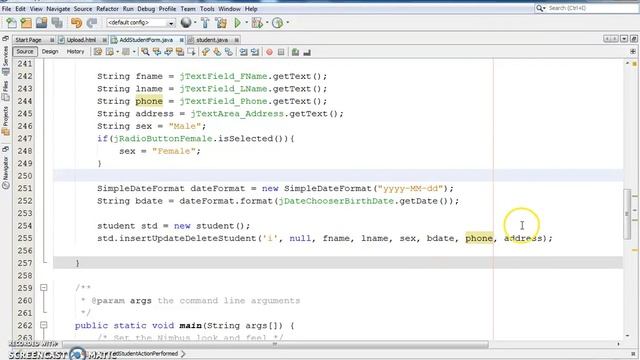Click the browser globe icon

point(186,23)
